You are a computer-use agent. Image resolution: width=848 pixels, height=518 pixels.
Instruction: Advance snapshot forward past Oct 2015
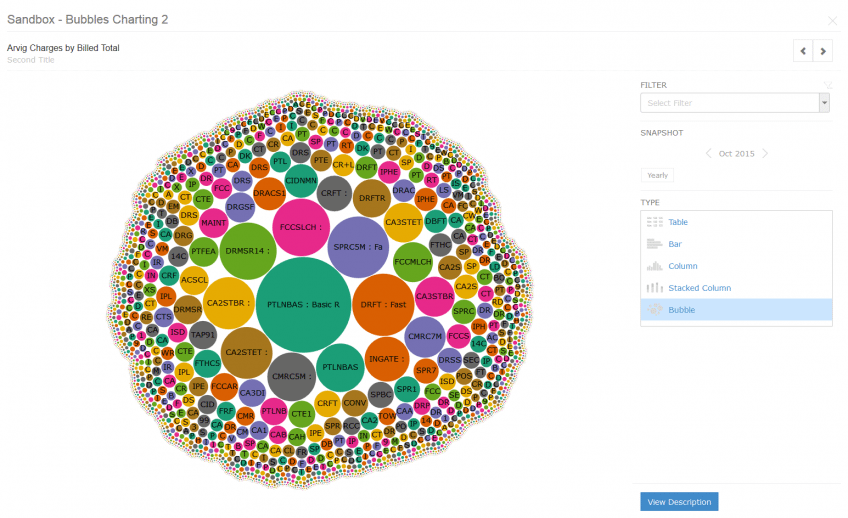click(x=765, y=154)
